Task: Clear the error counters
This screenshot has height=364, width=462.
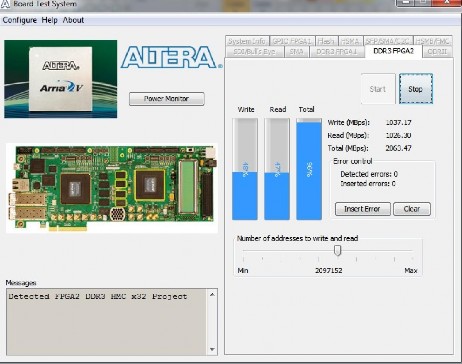Action: coord(412,209)
